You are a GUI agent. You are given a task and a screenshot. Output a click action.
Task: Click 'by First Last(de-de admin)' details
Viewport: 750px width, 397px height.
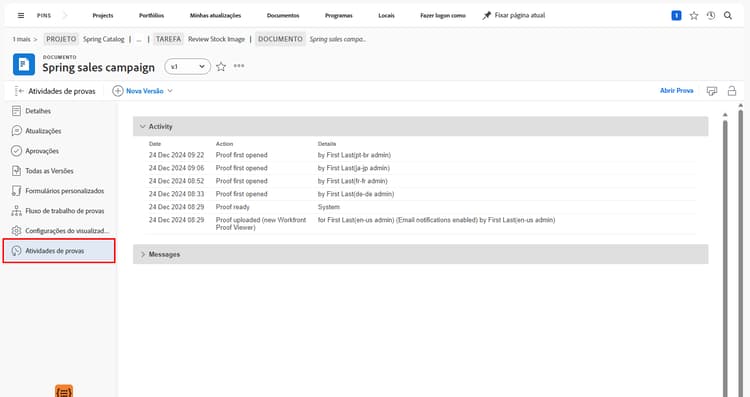[356, 194]
